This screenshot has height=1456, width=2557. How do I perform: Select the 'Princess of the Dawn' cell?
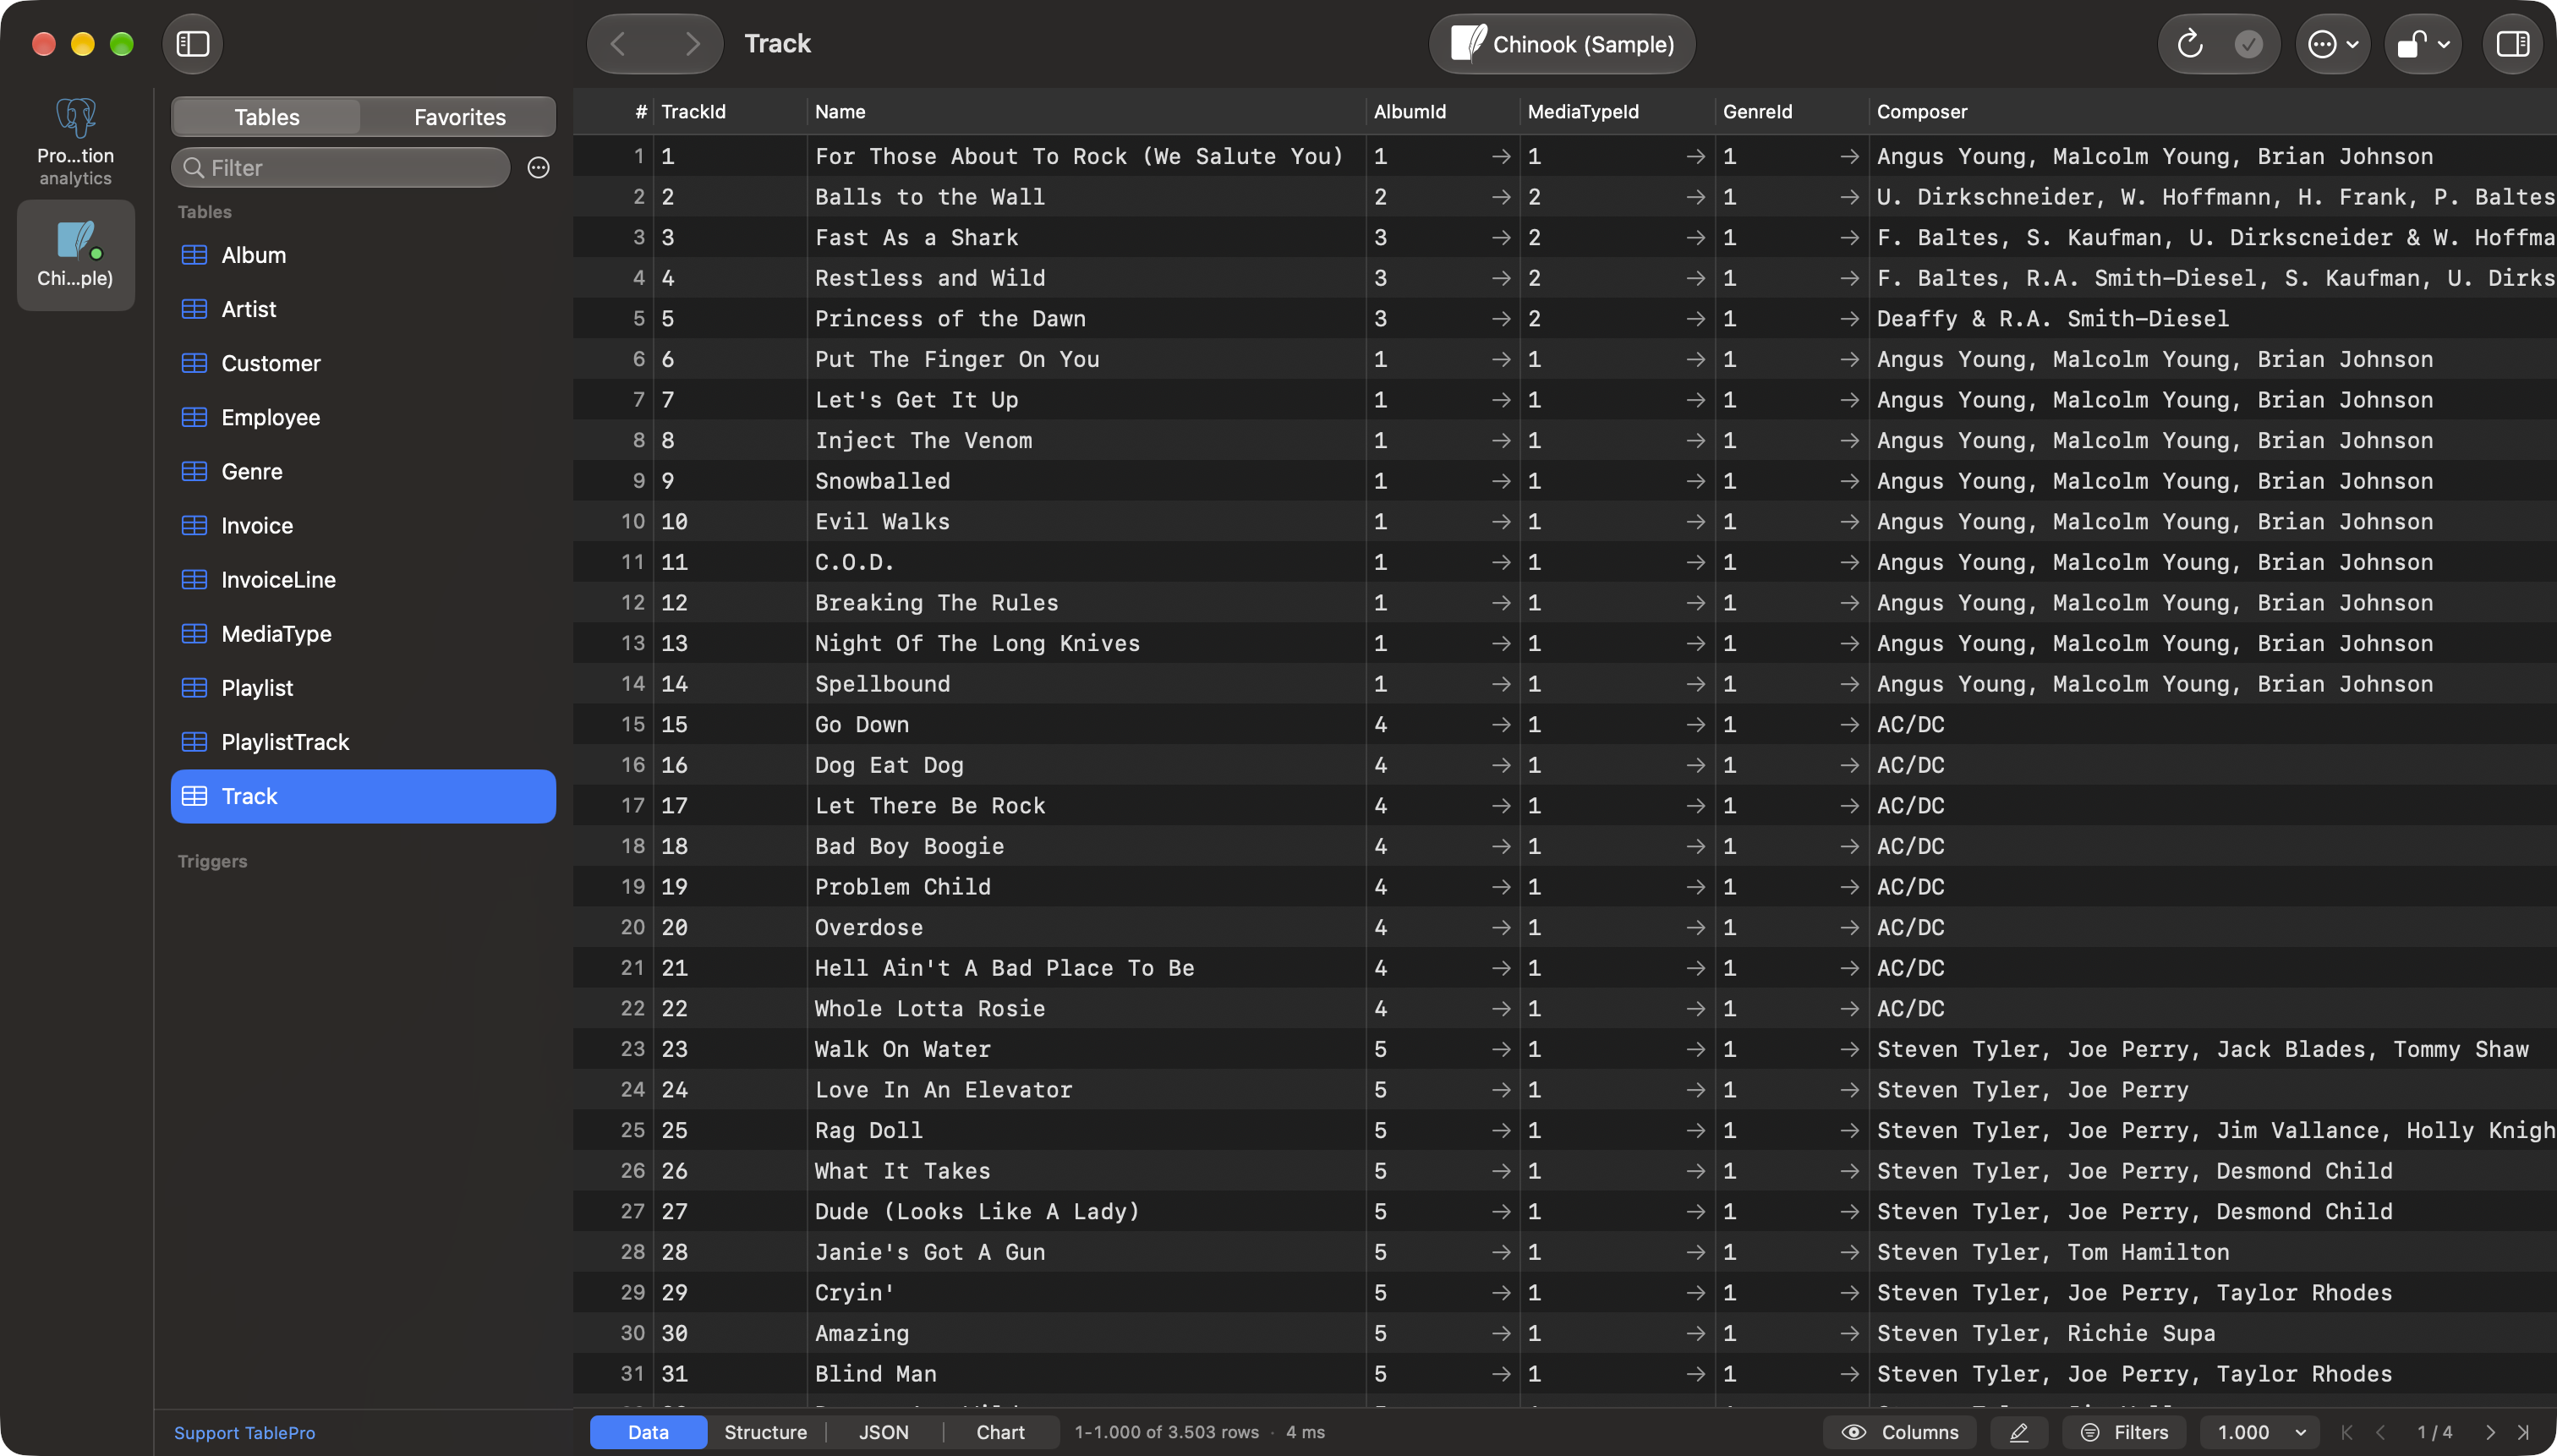(1086, 318)
